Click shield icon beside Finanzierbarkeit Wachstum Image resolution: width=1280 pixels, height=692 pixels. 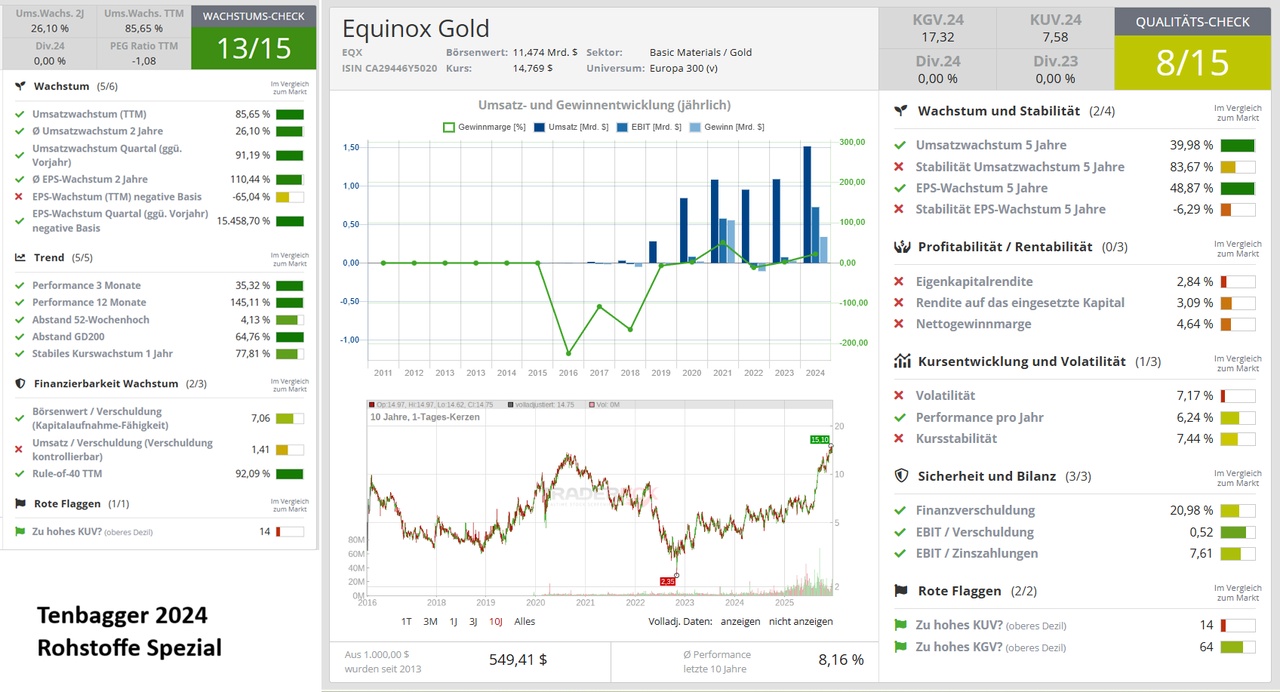tap(20, 384)
